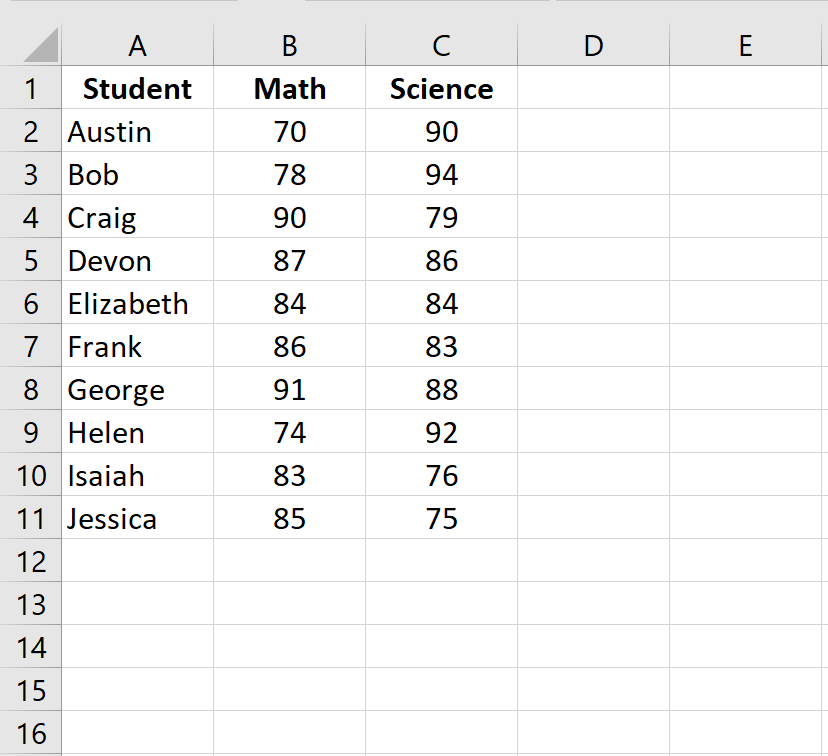Click the Math header cell
This screenshot has height=756, width=828.
coord(289,88)
